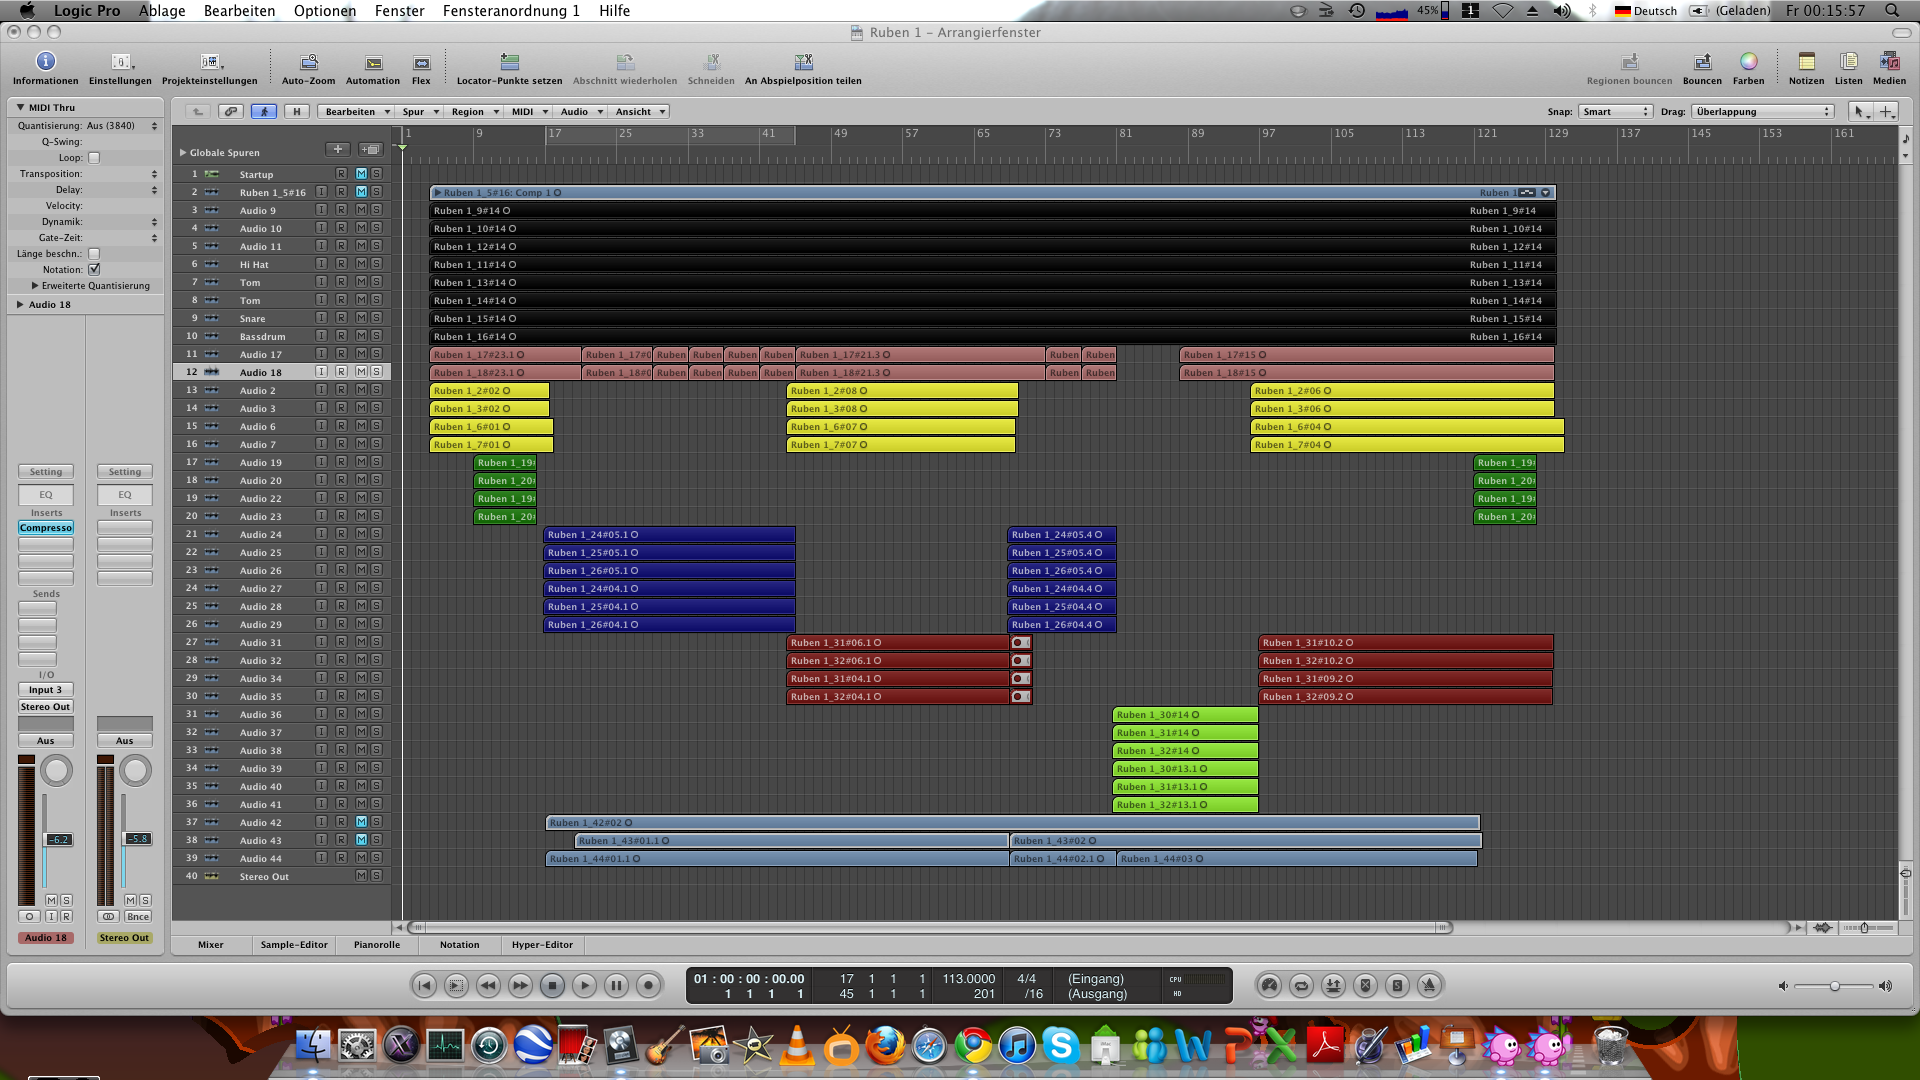Add a new track with plus button
The width and height of the screenshot is (1920, 1080).
point(338,149)
